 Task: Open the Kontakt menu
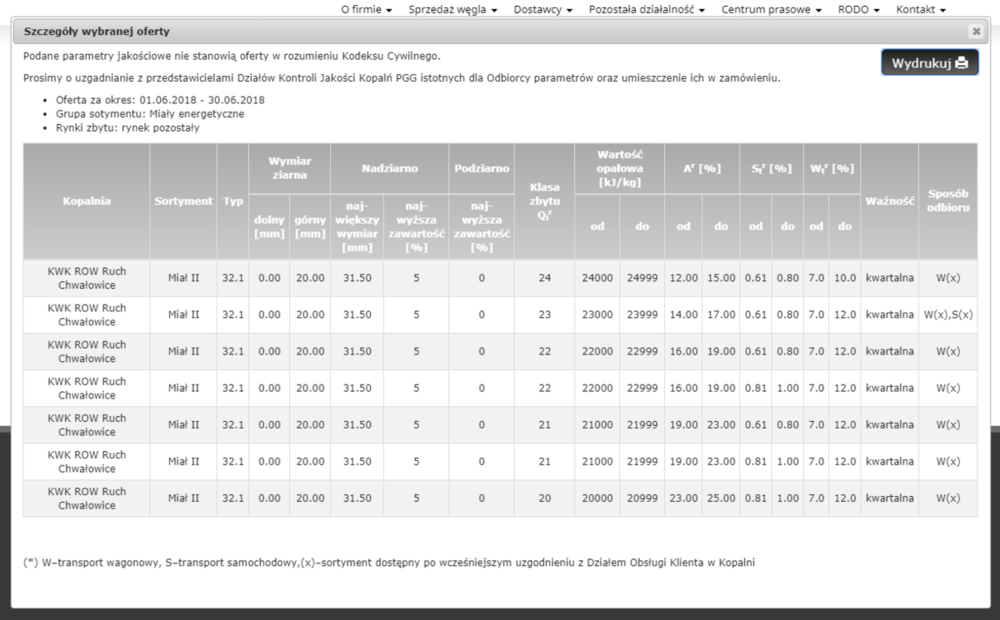(x=921, y=9)
